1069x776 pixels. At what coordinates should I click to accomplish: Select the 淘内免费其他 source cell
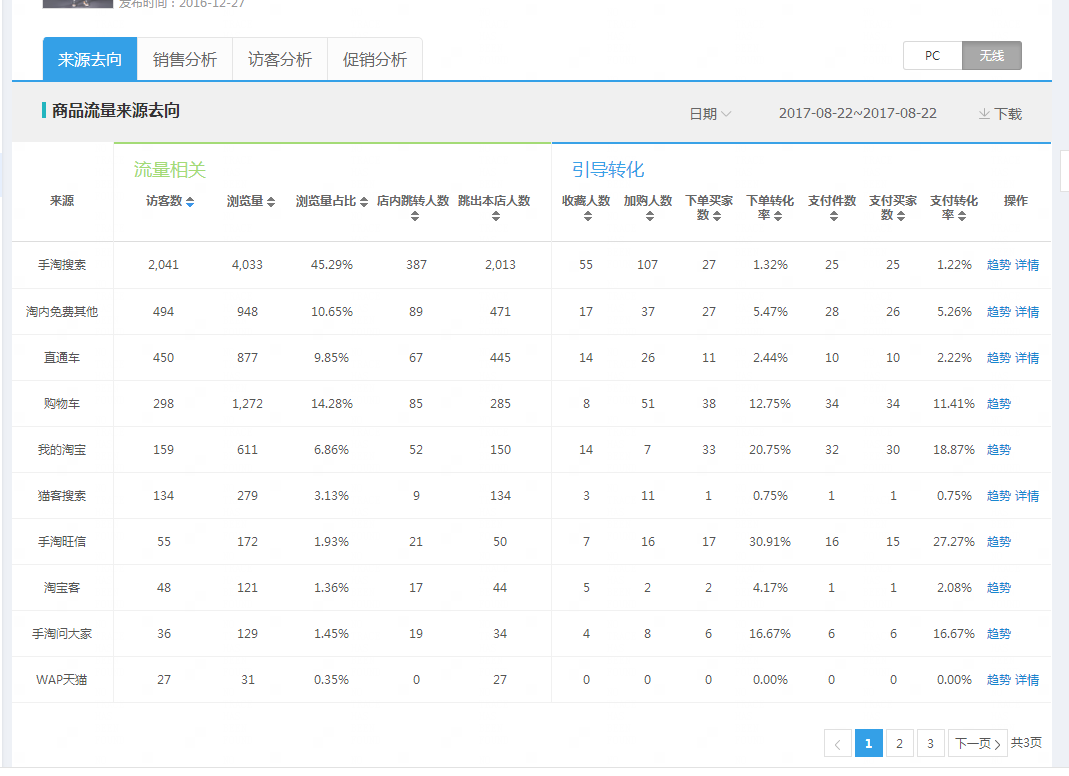(62, 312)
